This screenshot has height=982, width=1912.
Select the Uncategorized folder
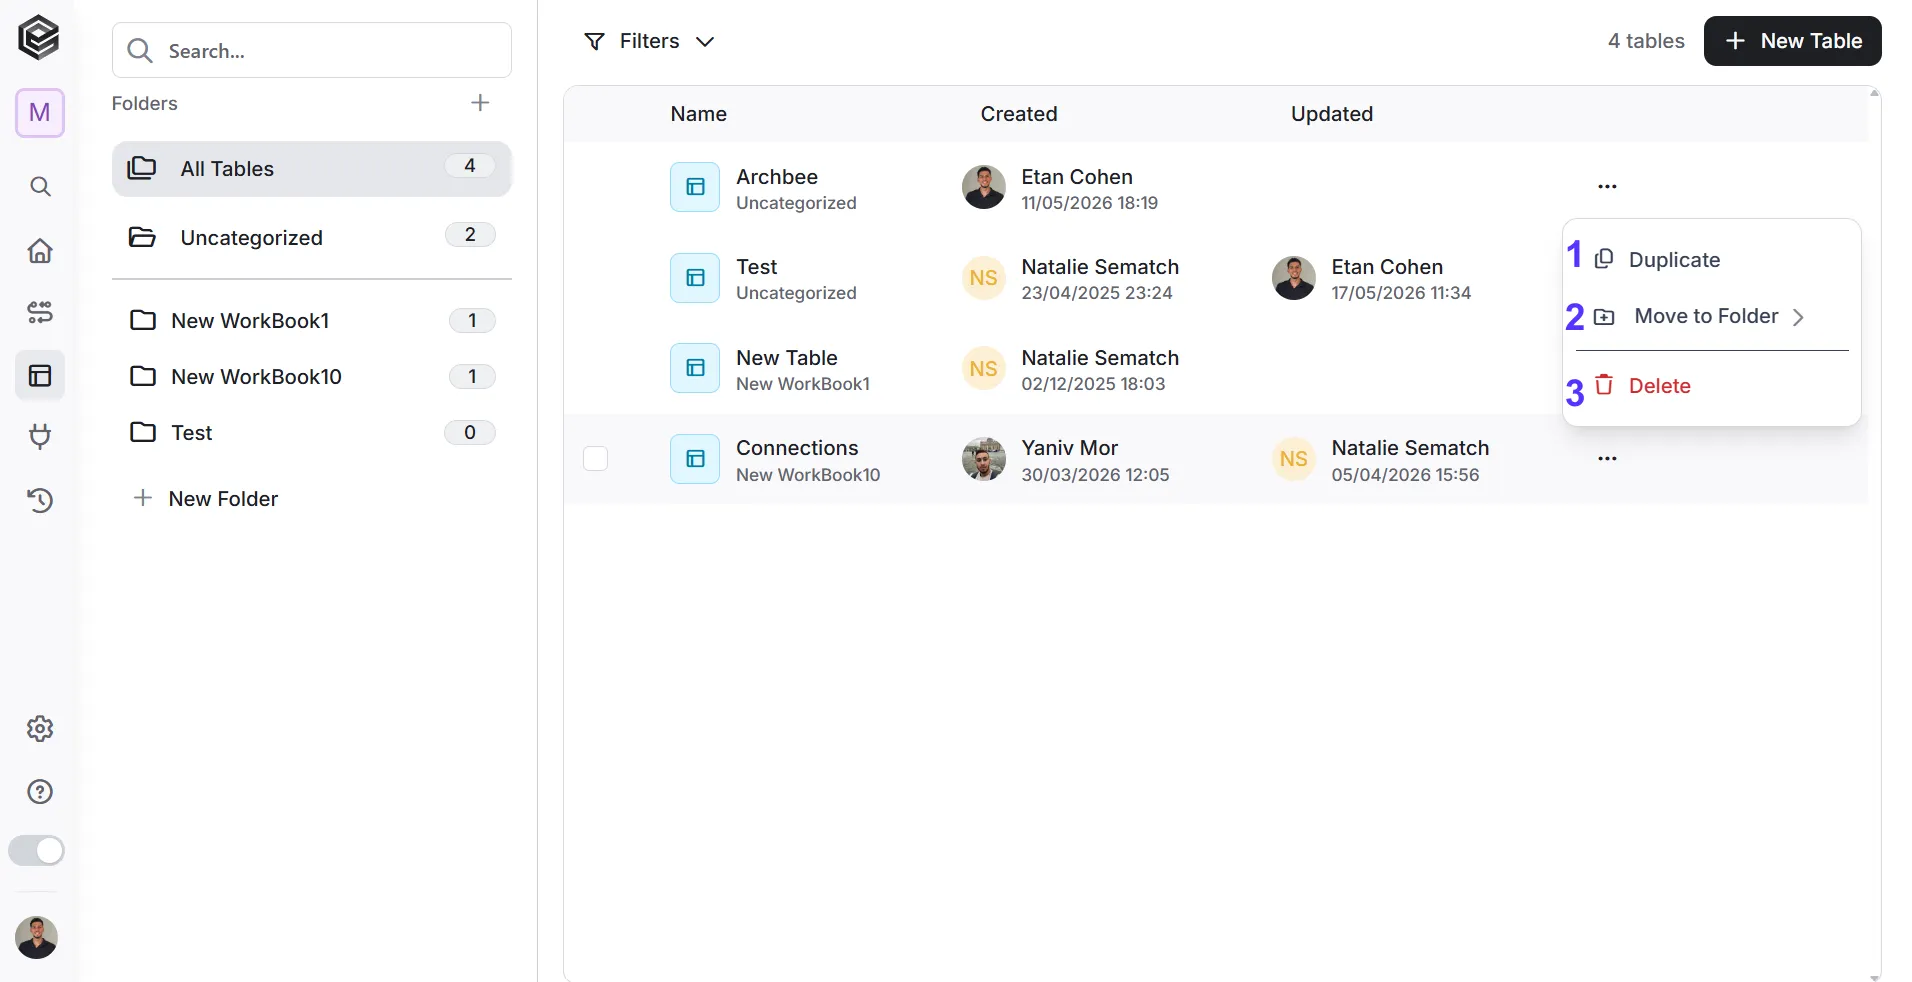pyautogui.click(x=312, y=238)
